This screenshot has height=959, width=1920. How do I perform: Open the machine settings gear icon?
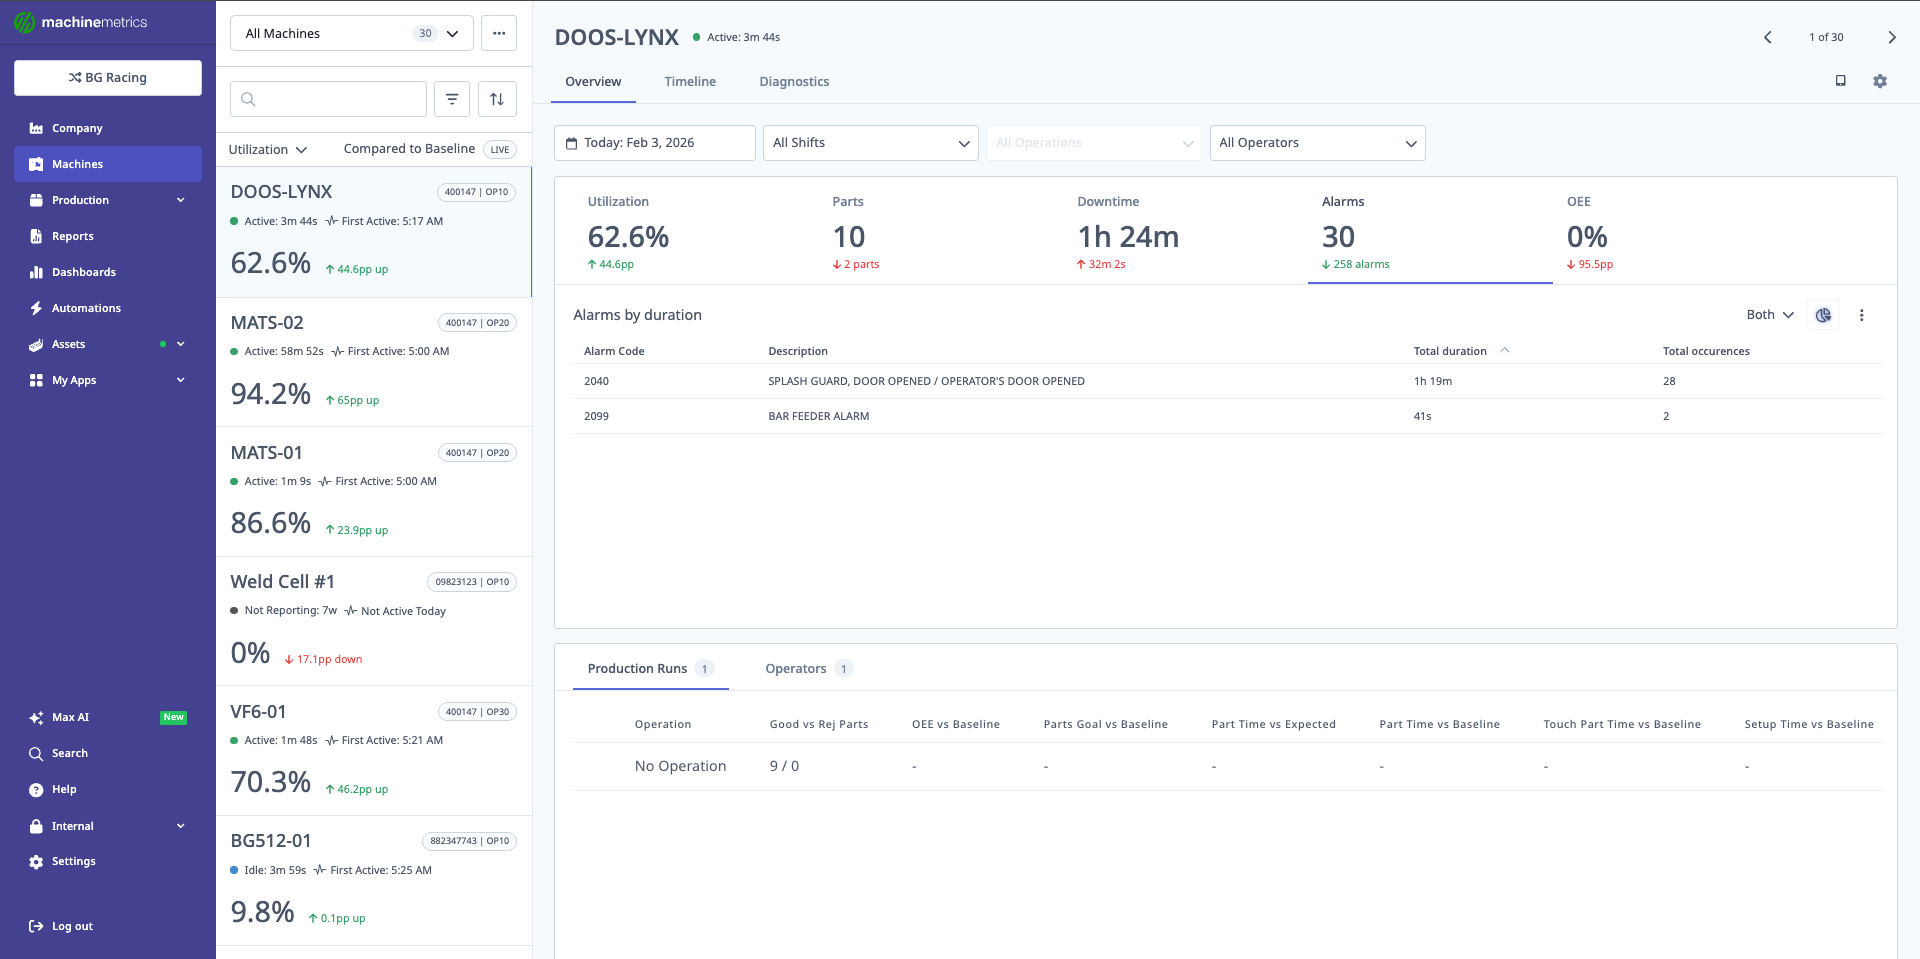[1880, 81]
